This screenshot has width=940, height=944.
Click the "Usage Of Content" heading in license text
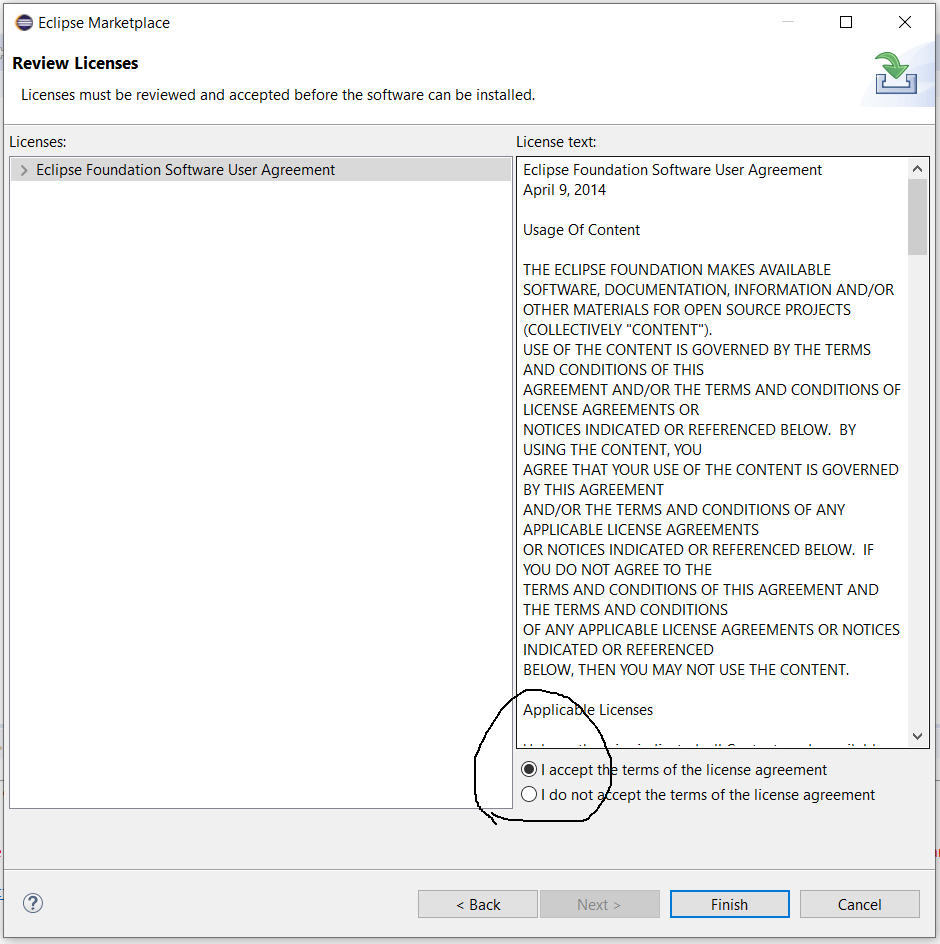coord(581,230)
